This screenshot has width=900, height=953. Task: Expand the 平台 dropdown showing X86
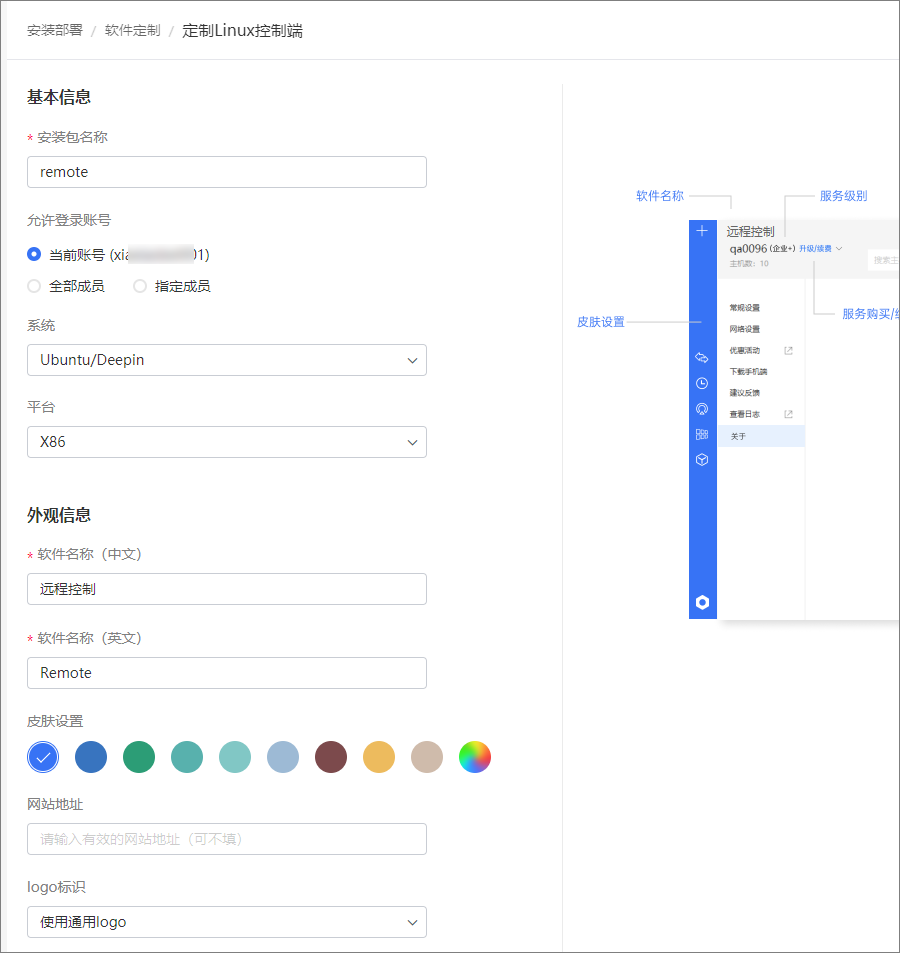(x=227, y=442)
